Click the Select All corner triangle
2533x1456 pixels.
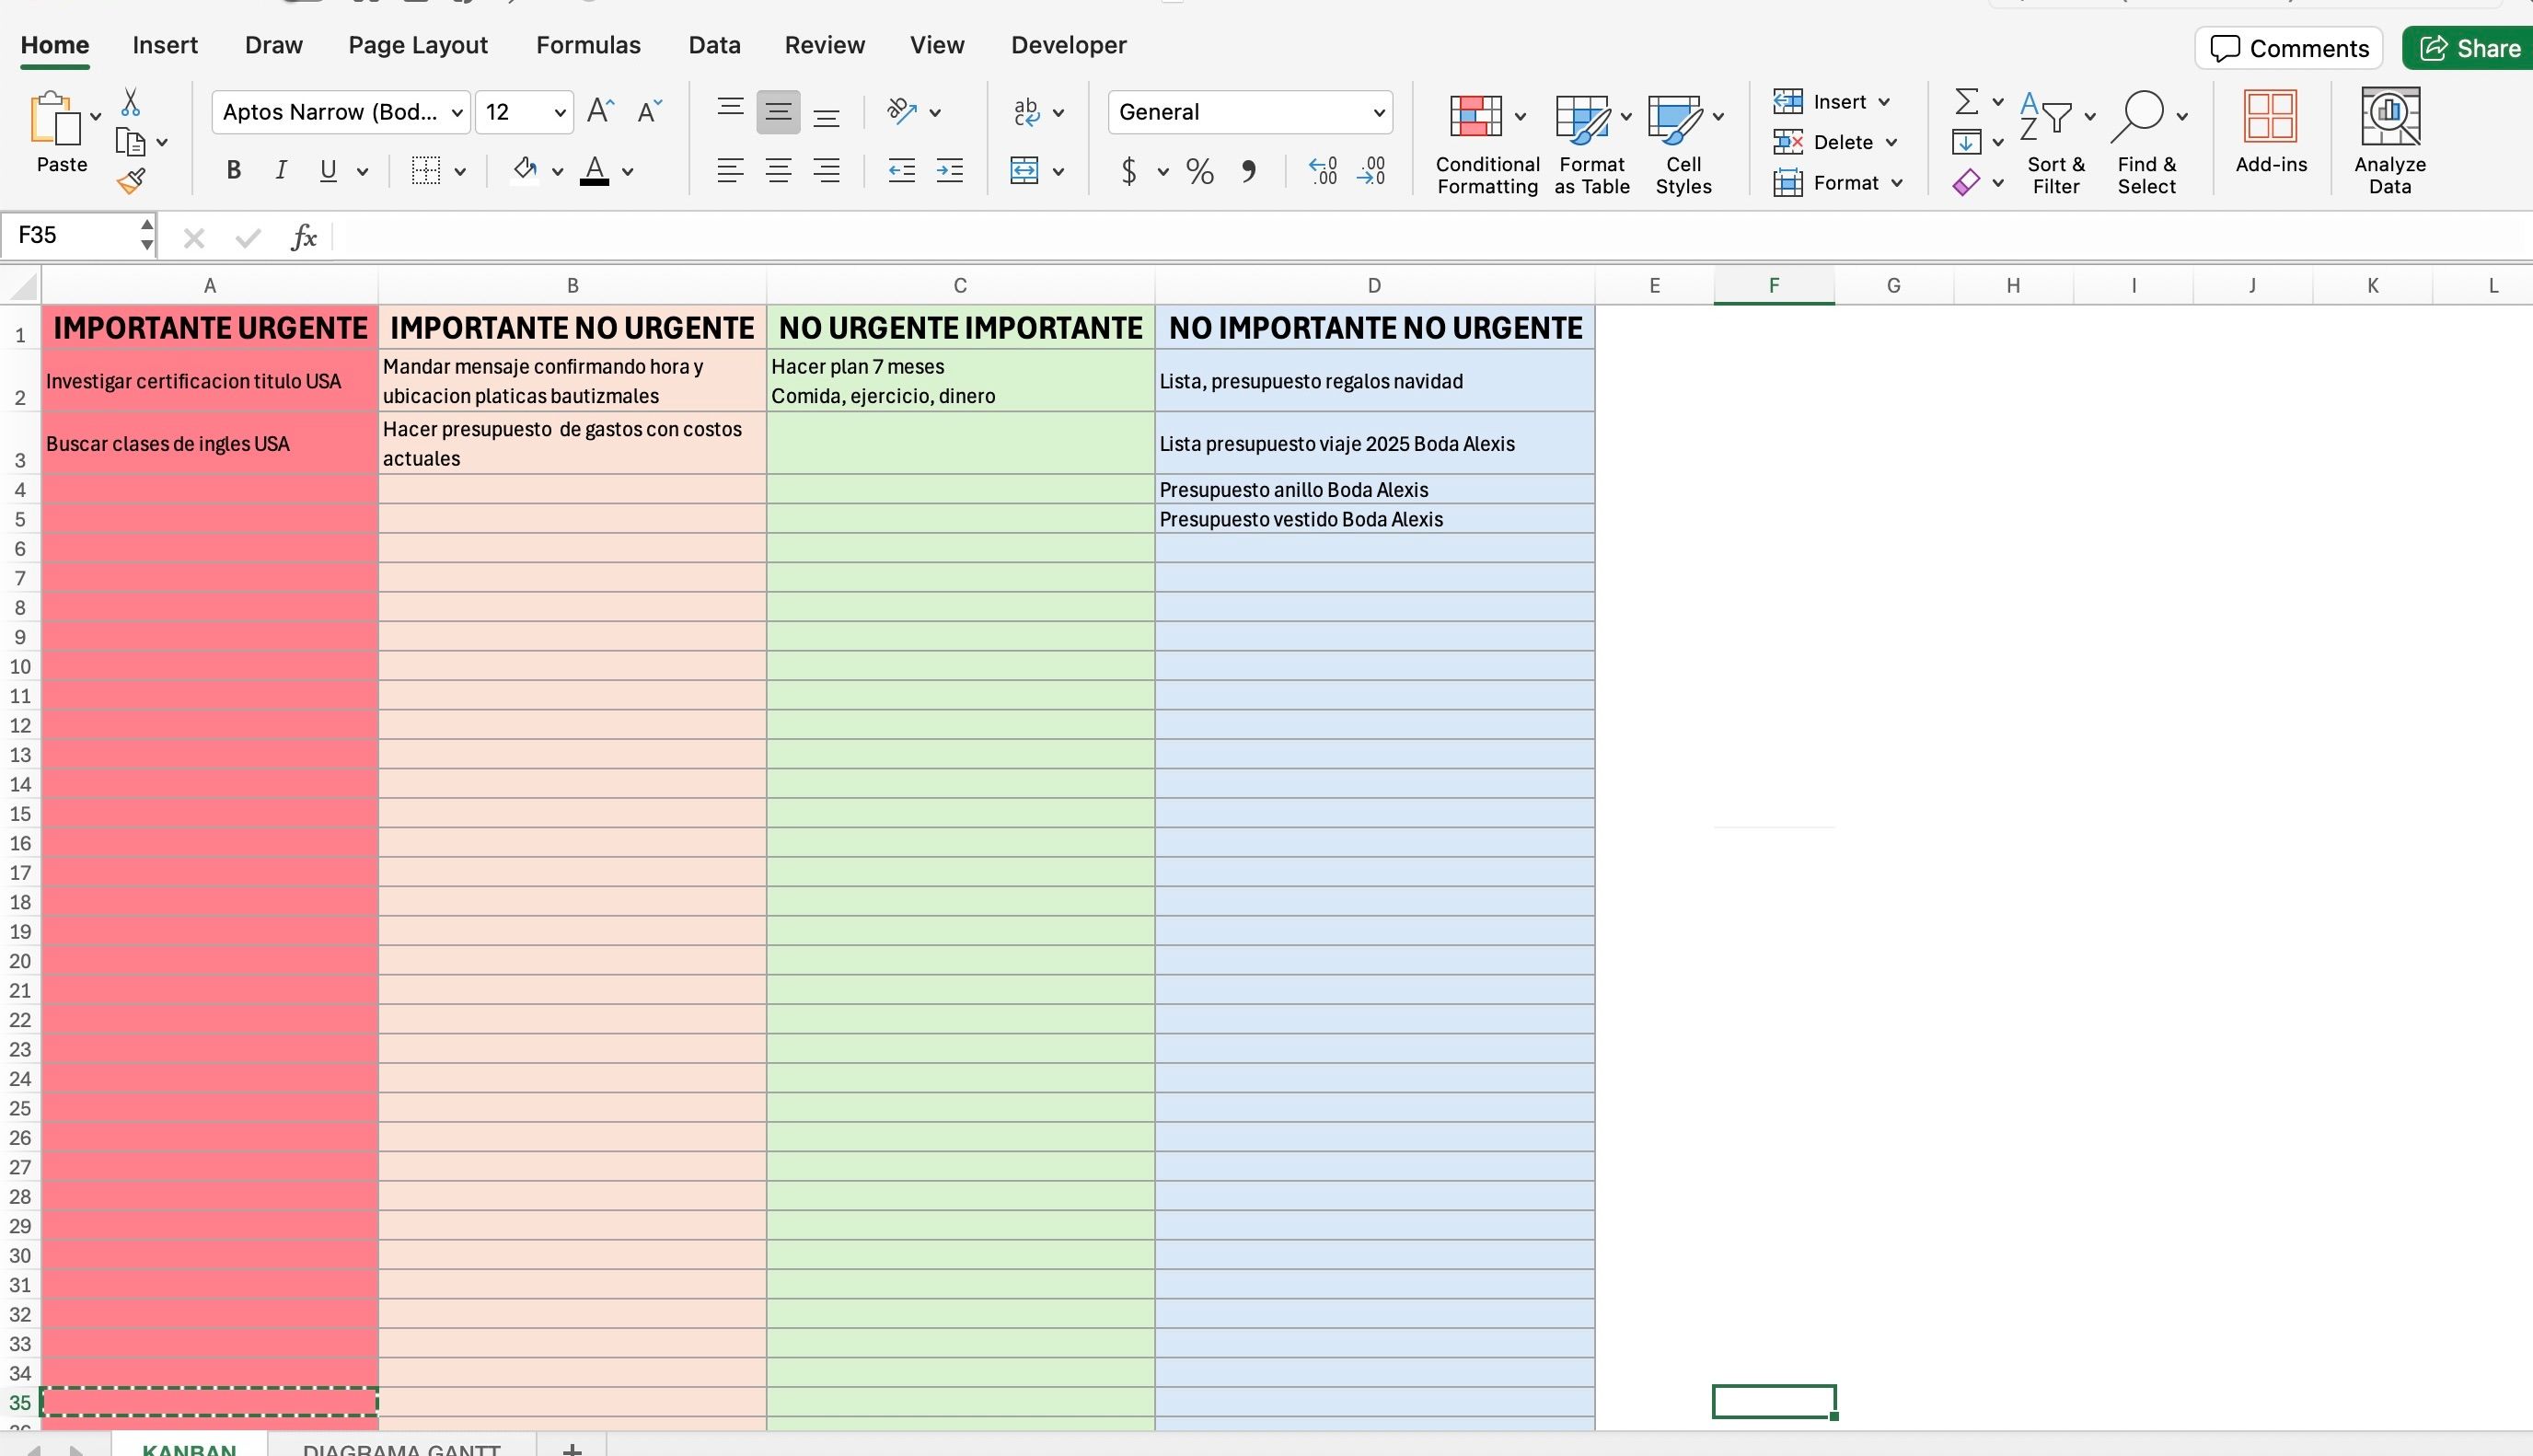(22, 286)
